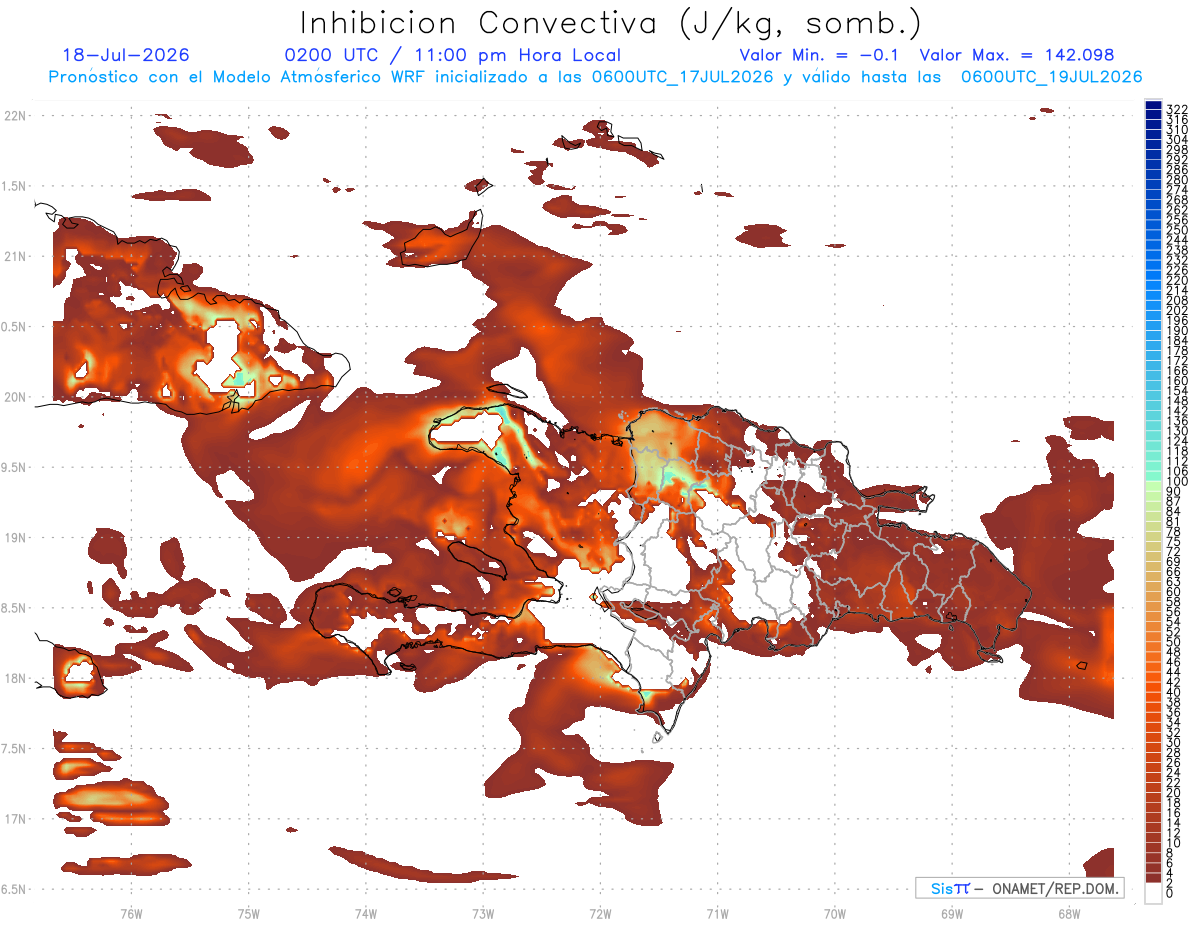Viewport: 1200px width, 927px height.
Task: Click the '22N' latitude label
Action: point(14,116)
